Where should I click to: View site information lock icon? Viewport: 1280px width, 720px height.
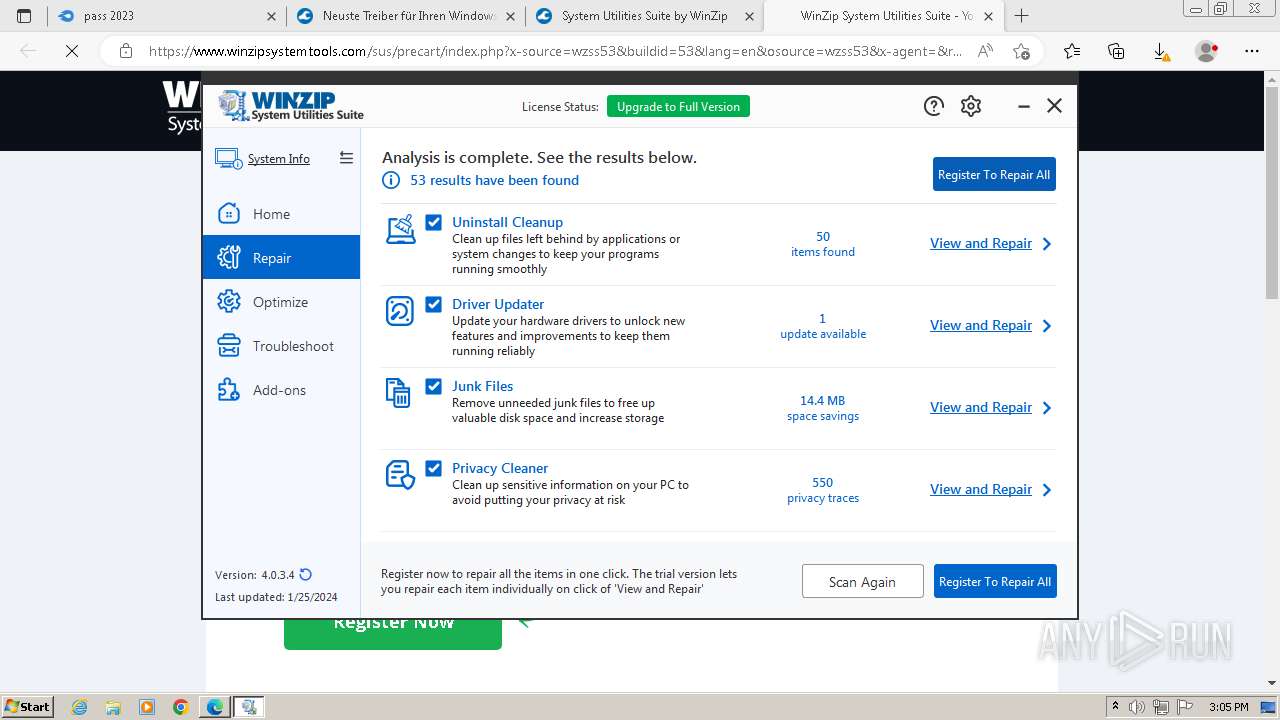tap(125, 51)
